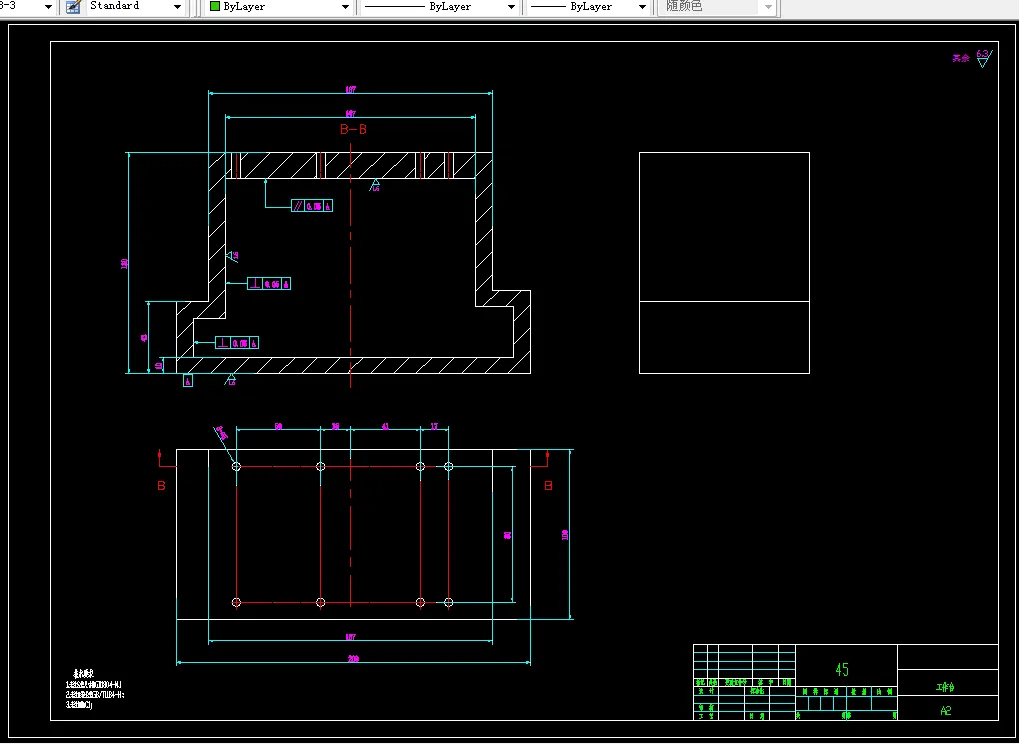Open the color control ByLayer dropdown
This screenshot has height=744, width=1019.
coord(280,6)
